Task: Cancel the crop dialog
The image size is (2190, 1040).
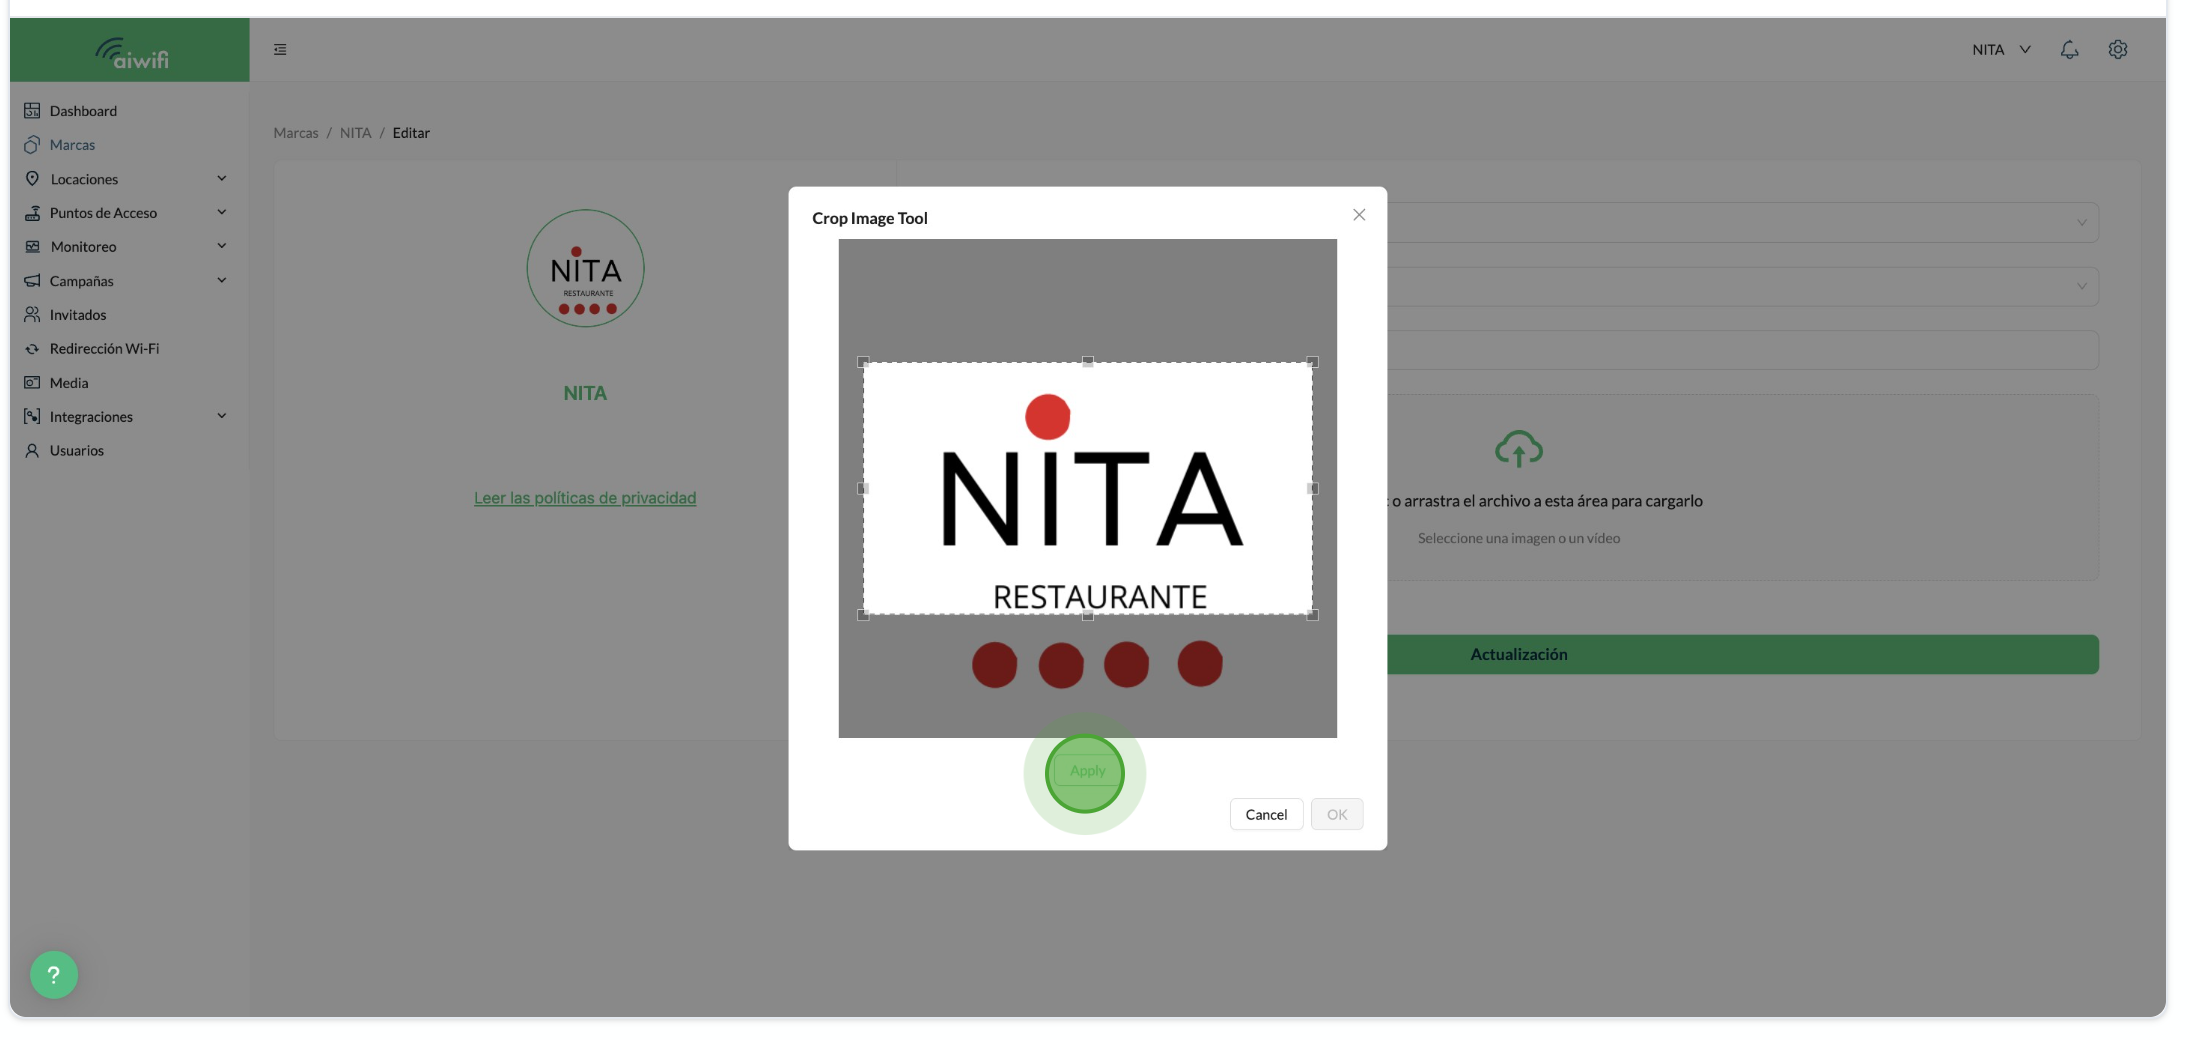Action: click(1266, 814)
